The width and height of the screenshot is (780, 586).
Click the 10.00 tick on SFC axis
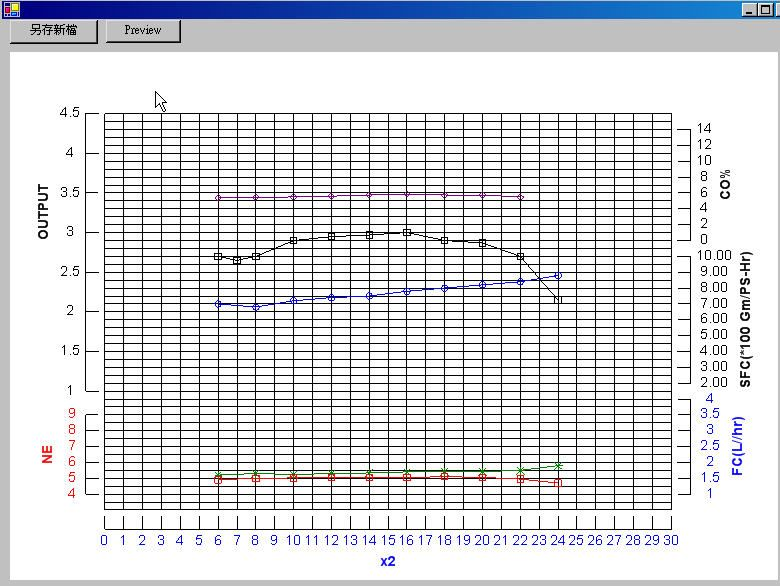[714, 255]
